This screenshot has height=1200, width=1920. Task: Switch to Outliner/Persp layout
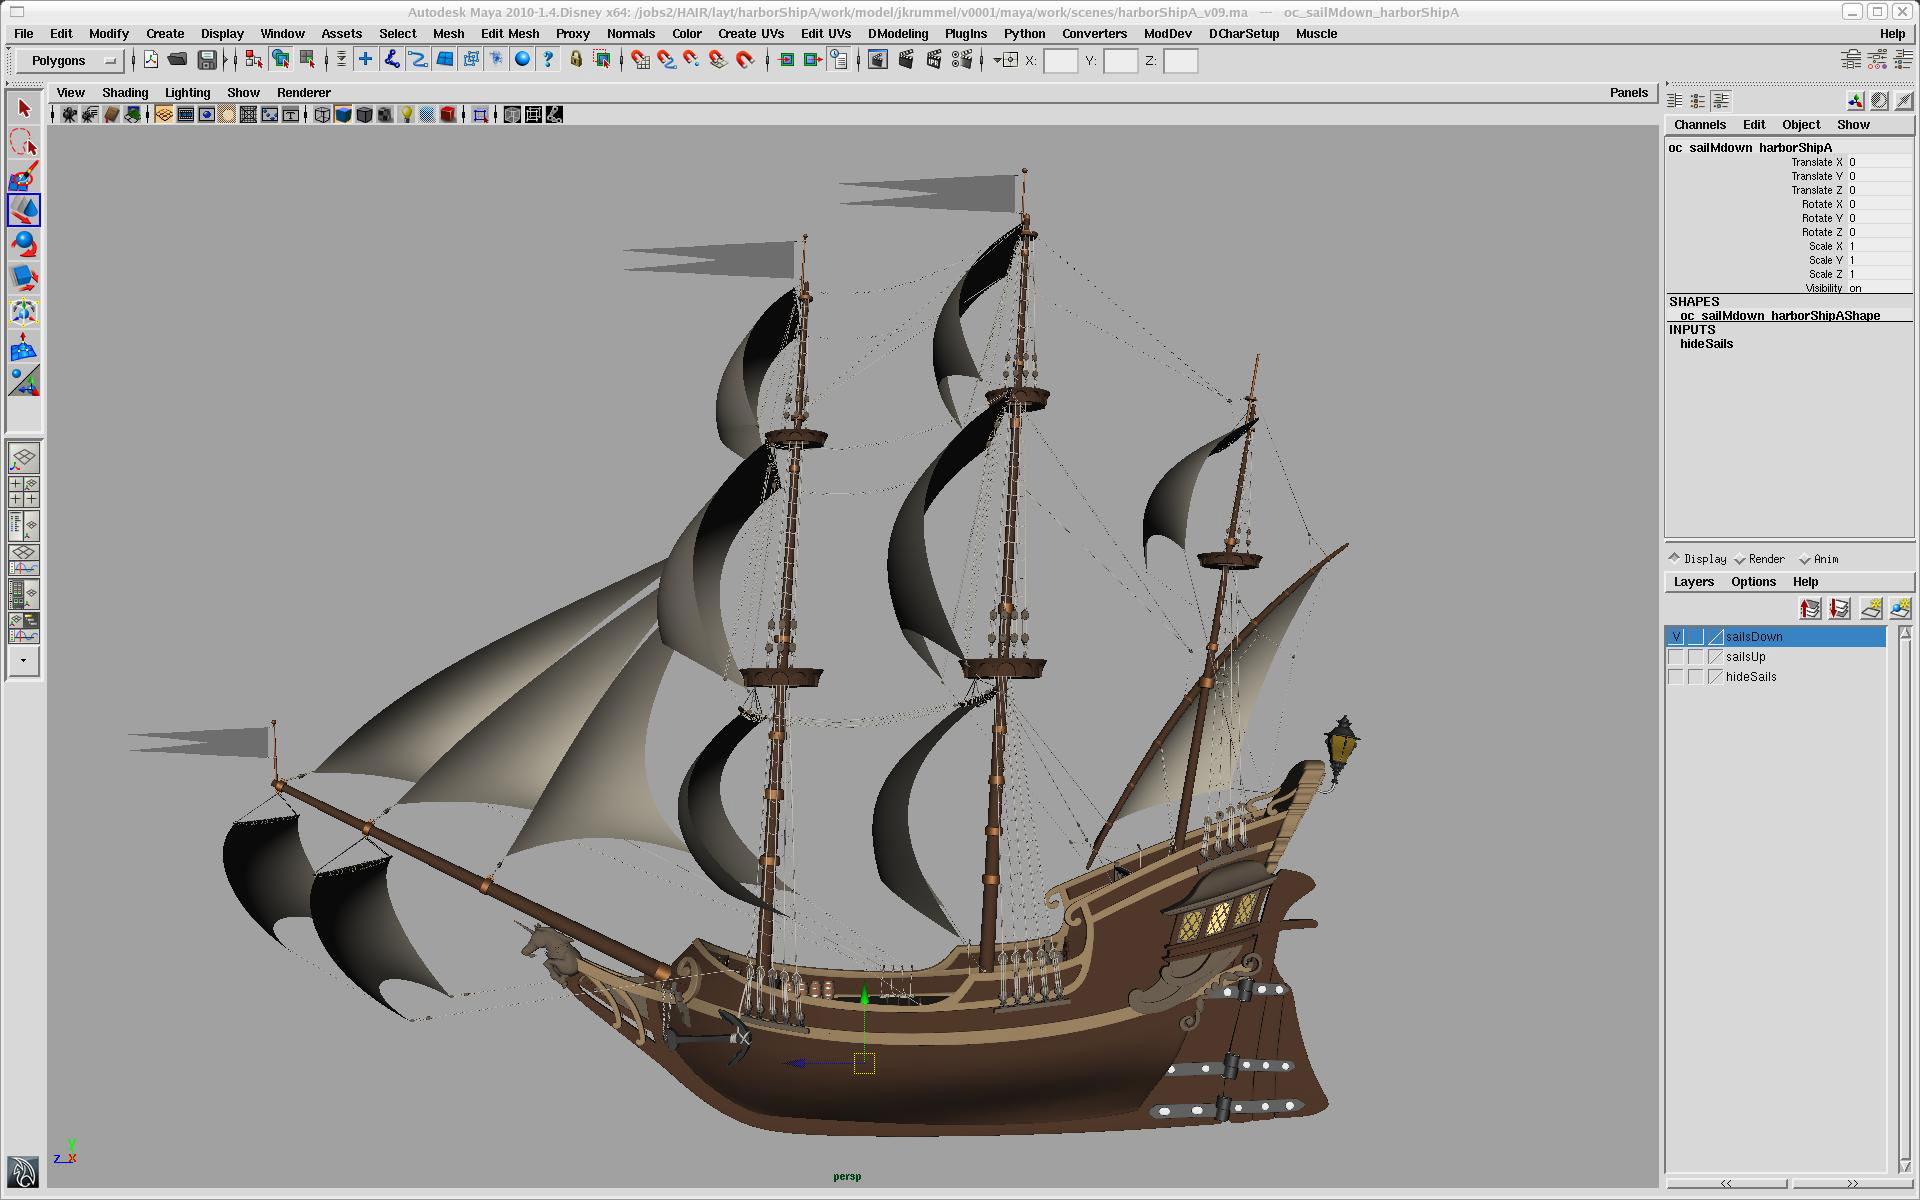pos(24,525)
